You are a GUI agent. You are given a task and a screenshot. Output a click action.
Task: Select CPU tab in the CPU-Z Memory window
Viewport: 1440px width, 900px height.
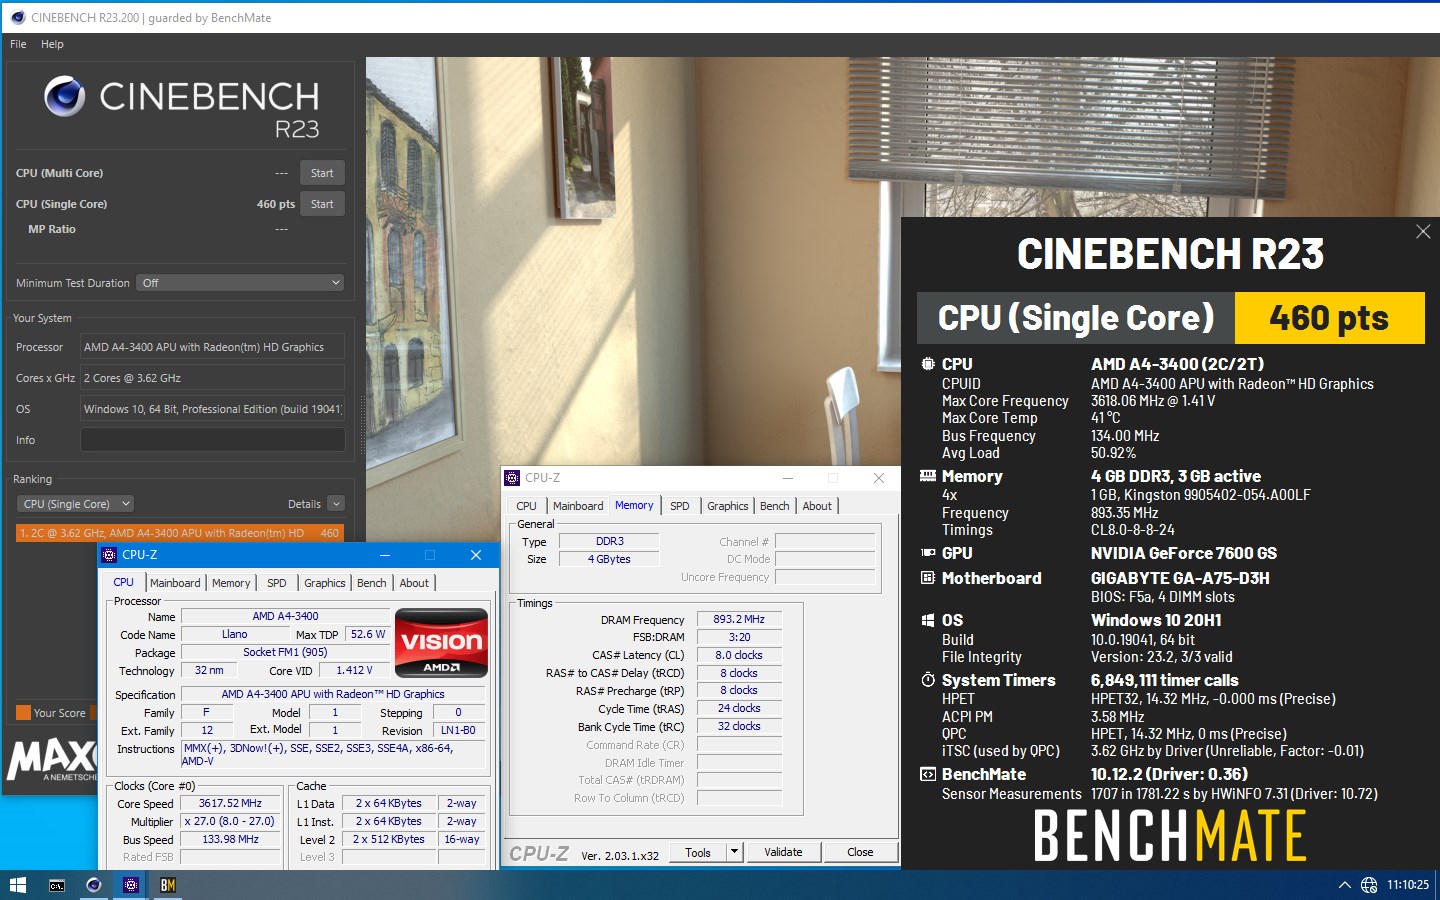pyautogui.click(x=526, y=506)
